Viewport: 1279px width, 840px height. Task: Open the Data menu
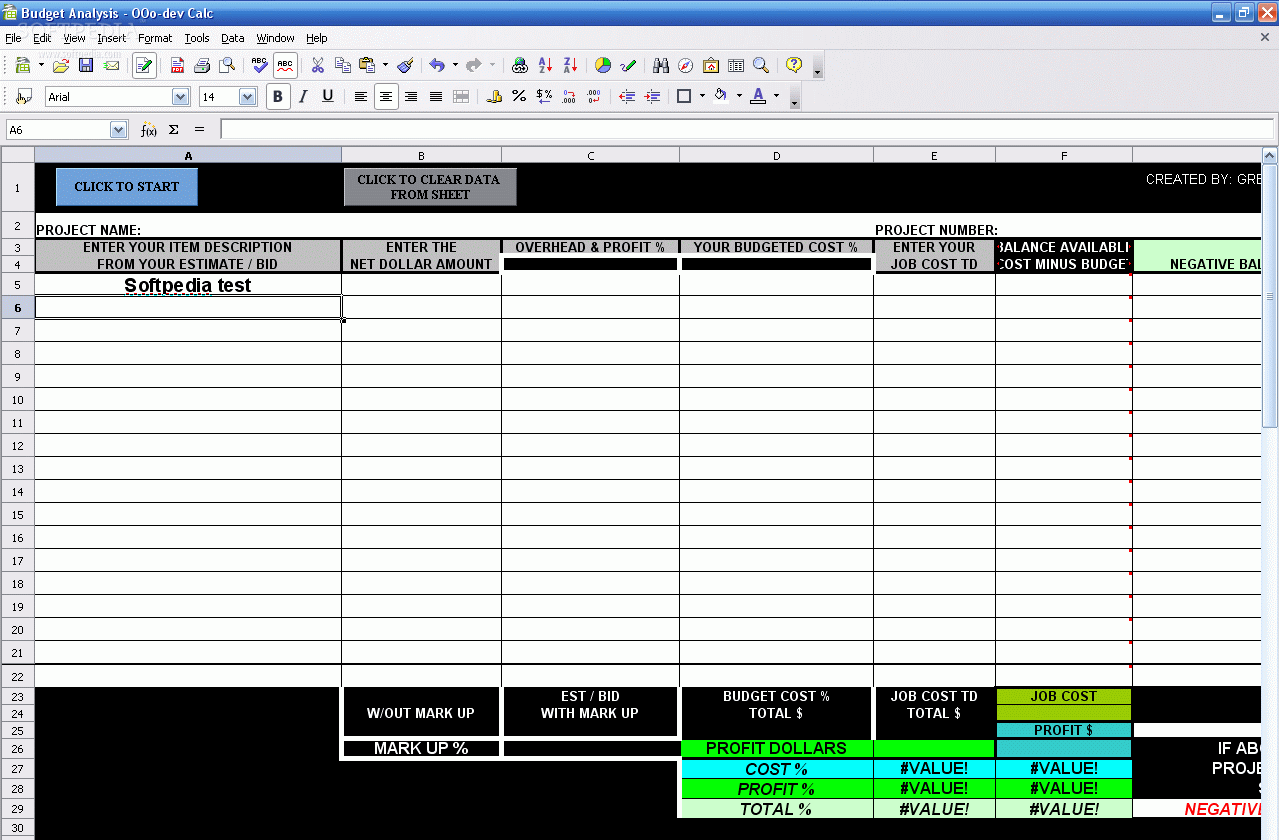[233, 38]
